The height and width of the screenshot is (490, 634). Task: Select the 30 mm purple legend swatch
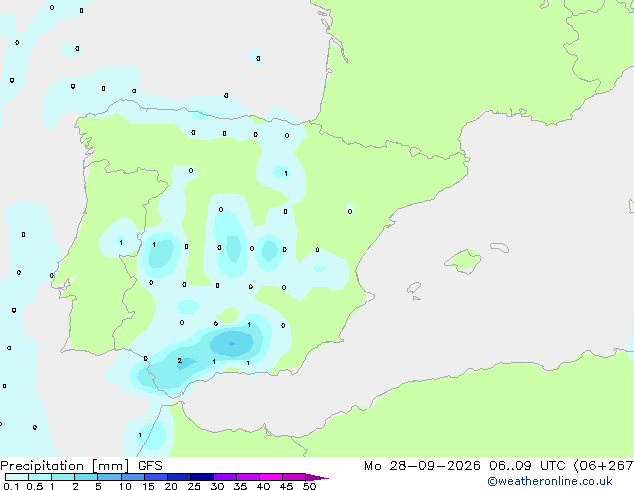(225, 477)
